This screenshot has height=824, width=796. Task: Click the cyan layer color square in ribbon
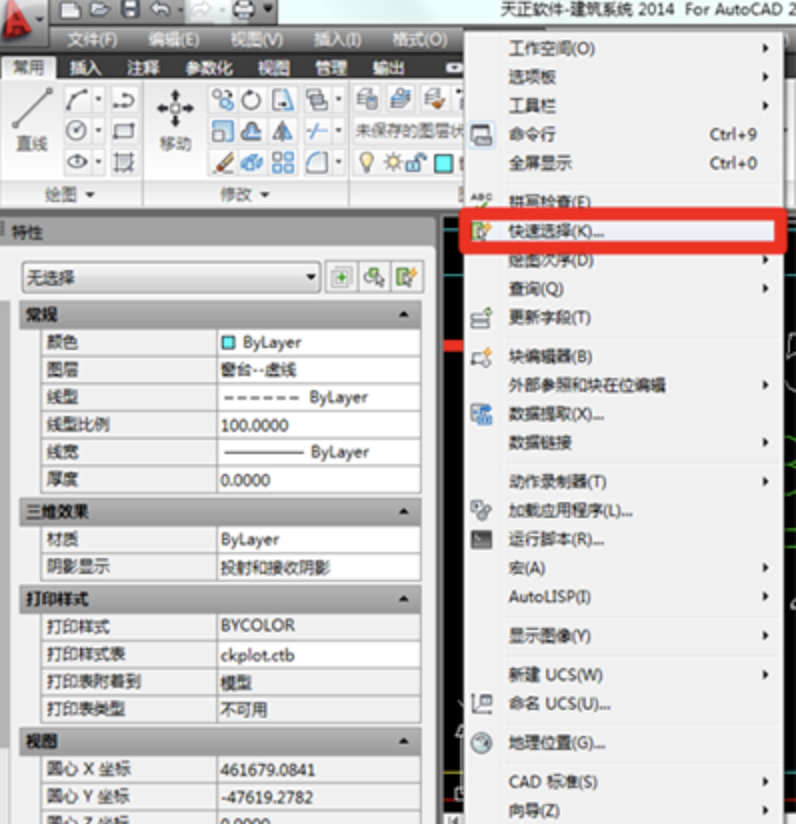point(443,163)
